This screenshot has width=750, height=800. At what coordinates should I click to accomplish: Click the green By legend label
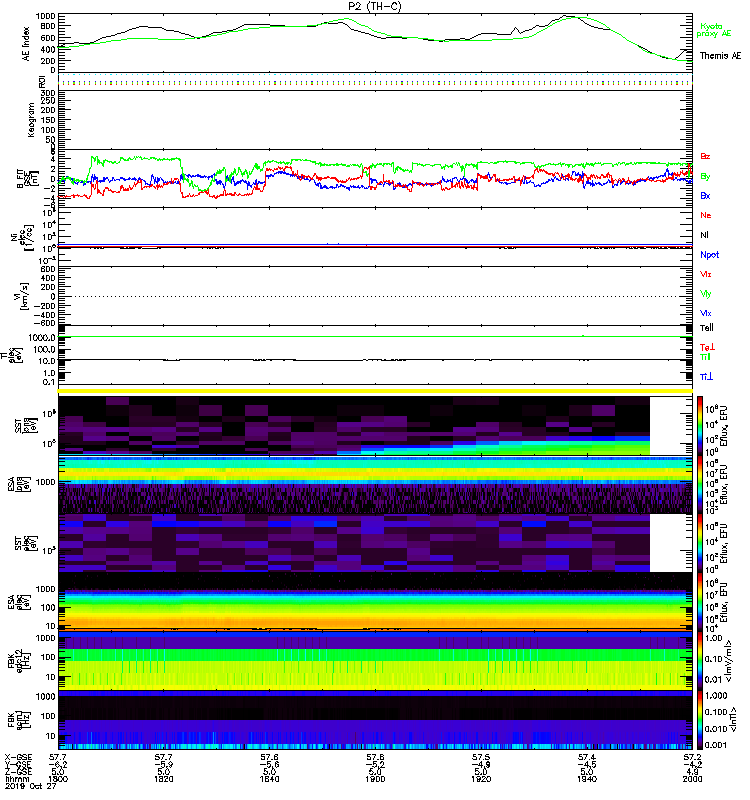click(705, 176)
